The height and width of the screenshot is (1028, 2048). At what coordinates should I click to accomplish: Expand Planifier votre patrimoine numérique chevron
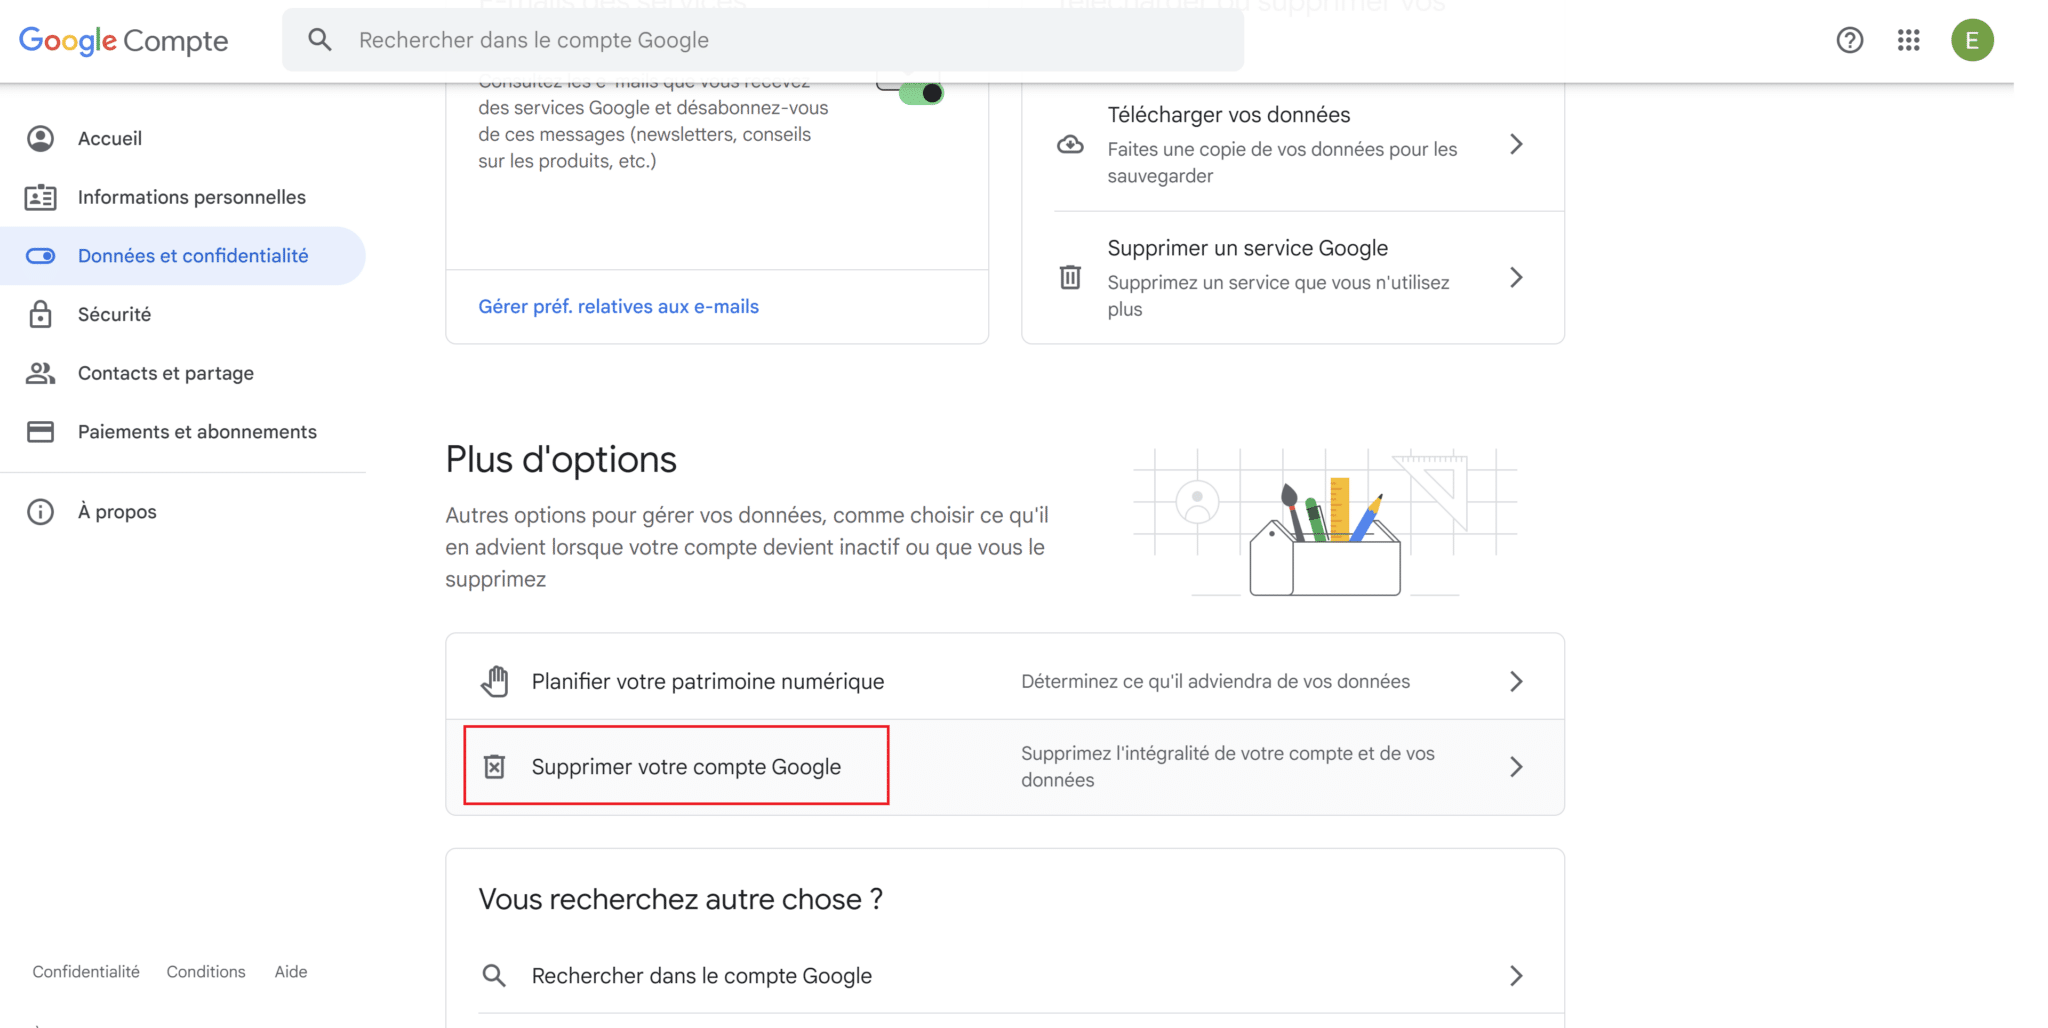(x=1516, y=681)
